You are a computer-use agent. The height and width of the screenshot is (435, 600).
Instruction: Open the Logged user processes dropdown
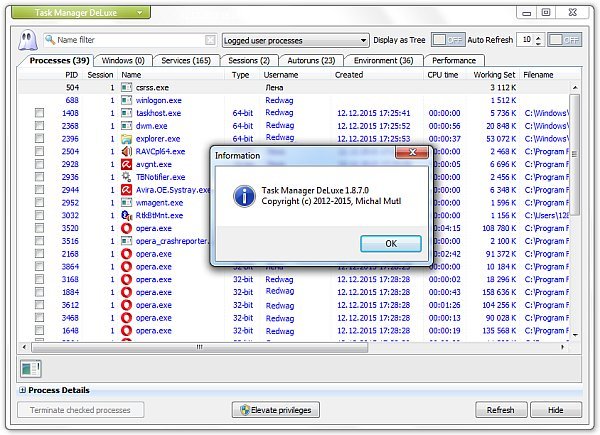click(x=295, y=40)
